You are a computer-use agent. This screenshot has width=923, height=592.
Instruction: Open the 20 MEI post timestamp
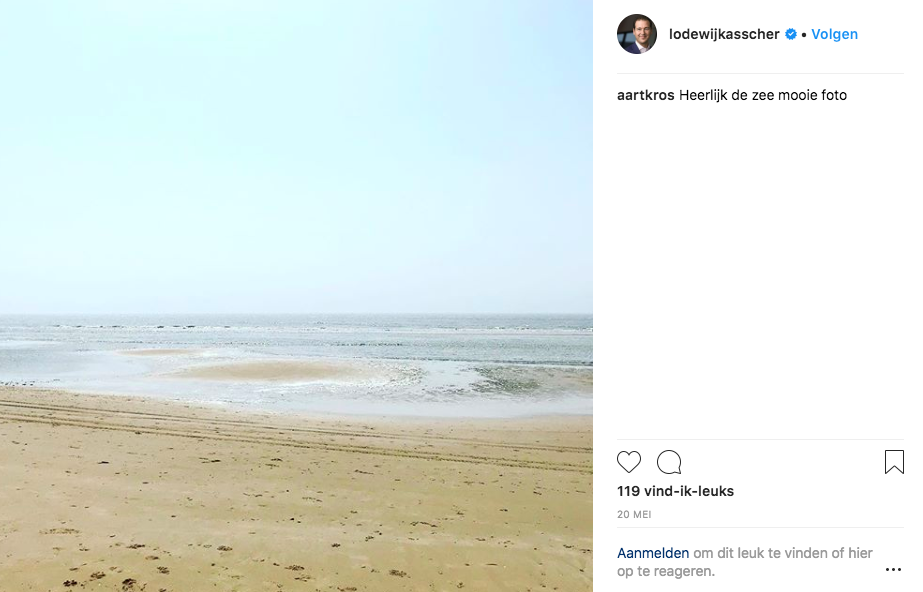(x=633, y=514)
